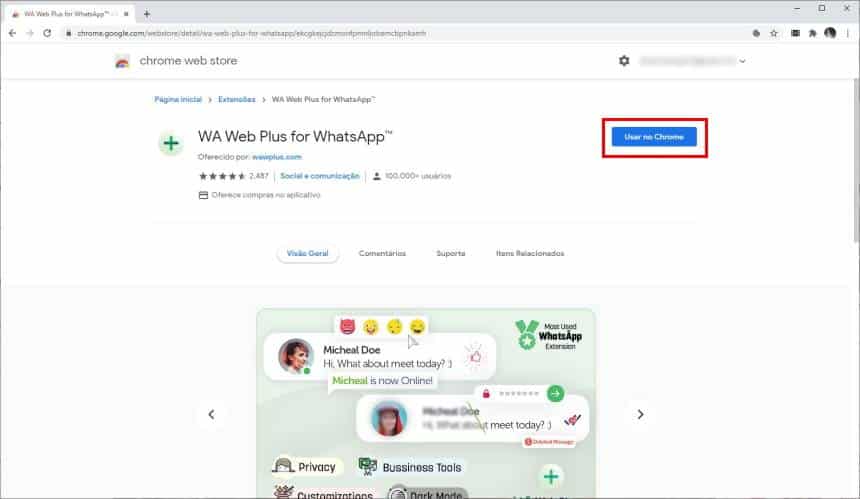Open the settings gear icon
The height and width of the screenshot is (499, 860).
point(624,61)
